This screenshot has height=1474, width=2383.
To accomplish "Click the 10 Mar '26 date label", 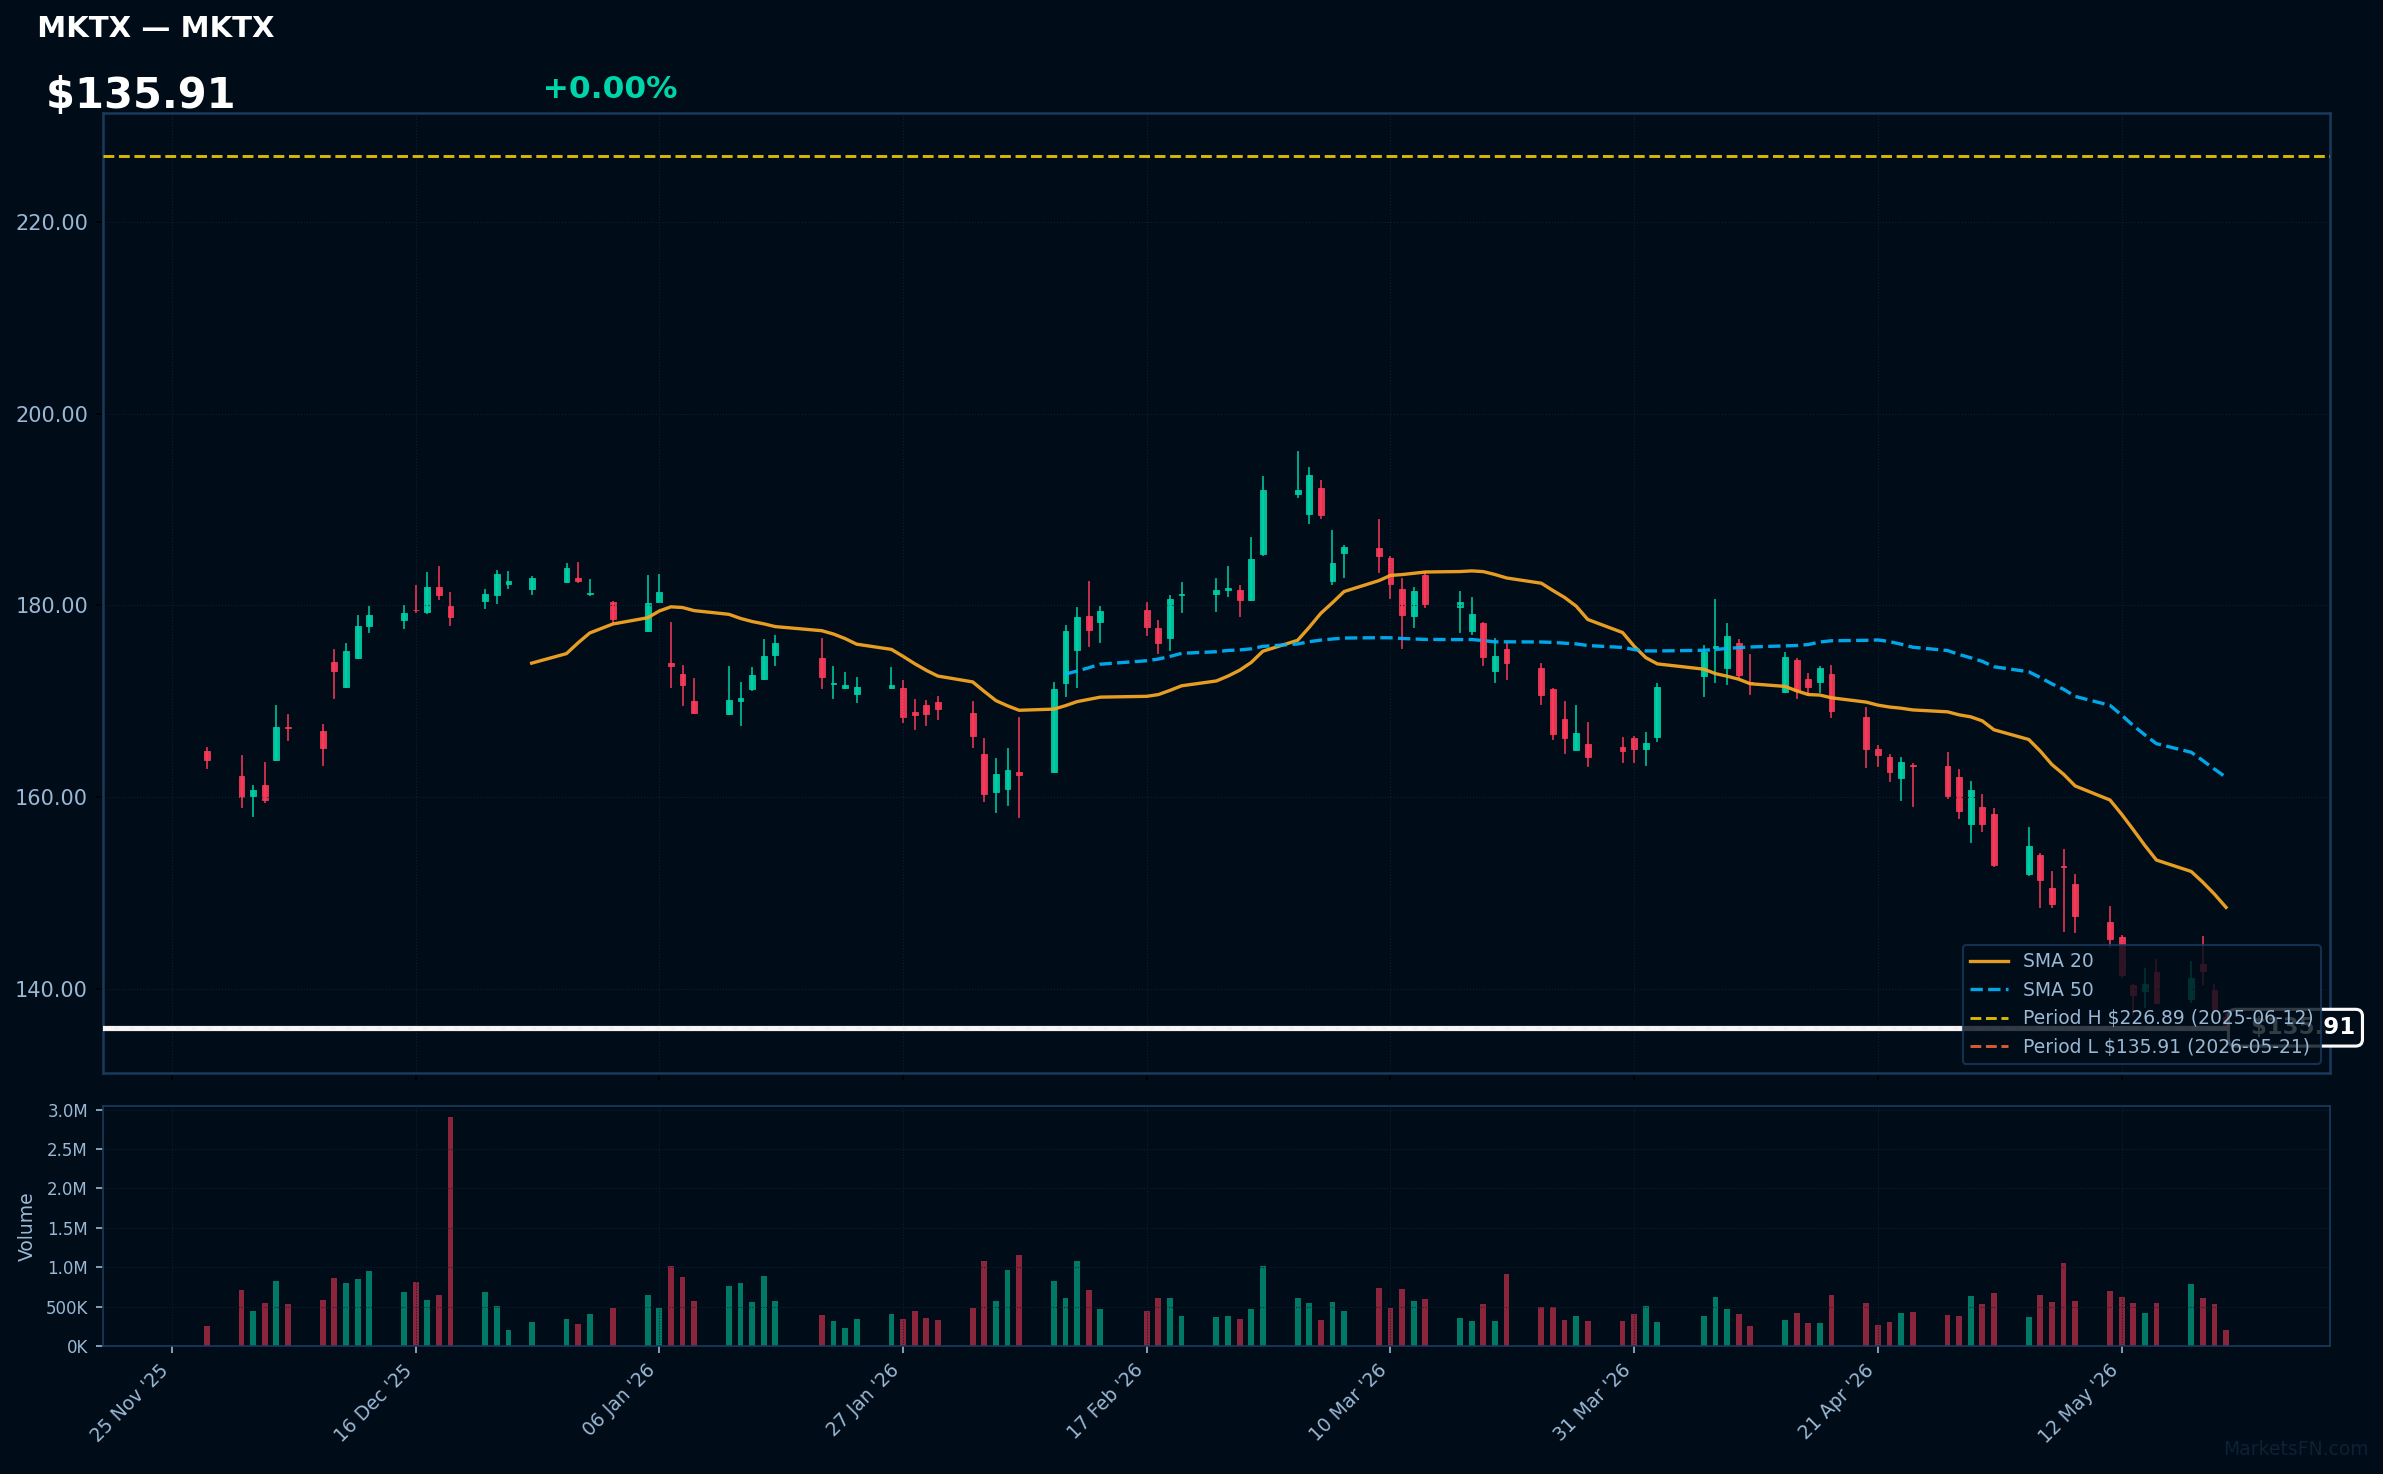I will 1348,1402.
